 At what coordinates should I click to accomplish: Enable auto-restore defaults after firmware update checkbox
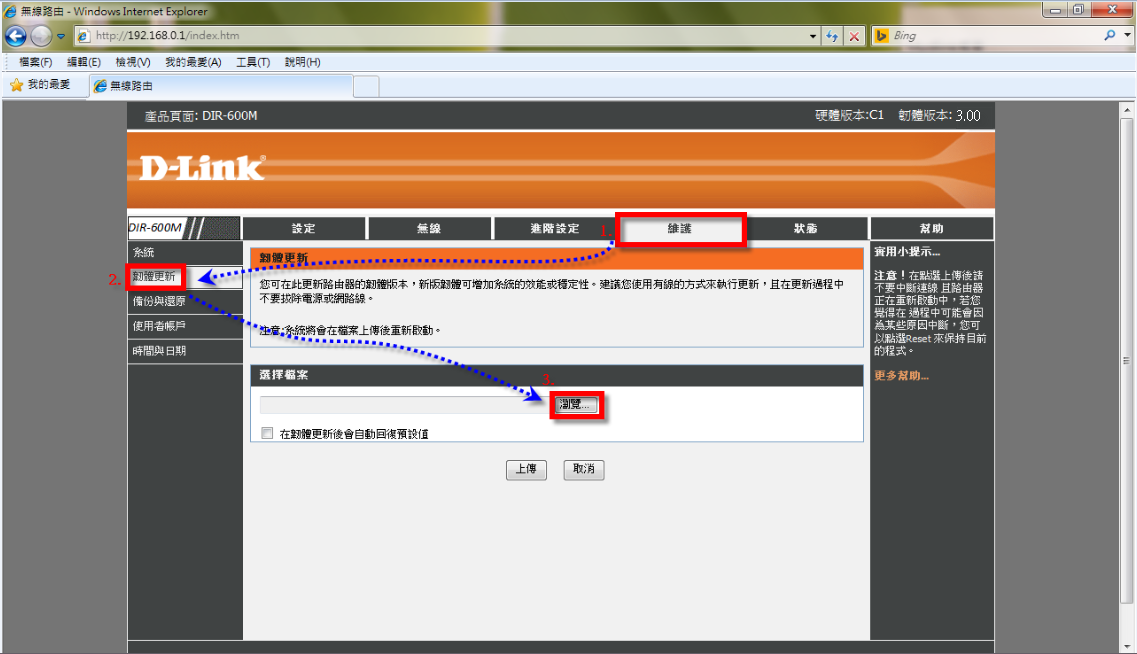pyautogui.click(x=267, y=434)
